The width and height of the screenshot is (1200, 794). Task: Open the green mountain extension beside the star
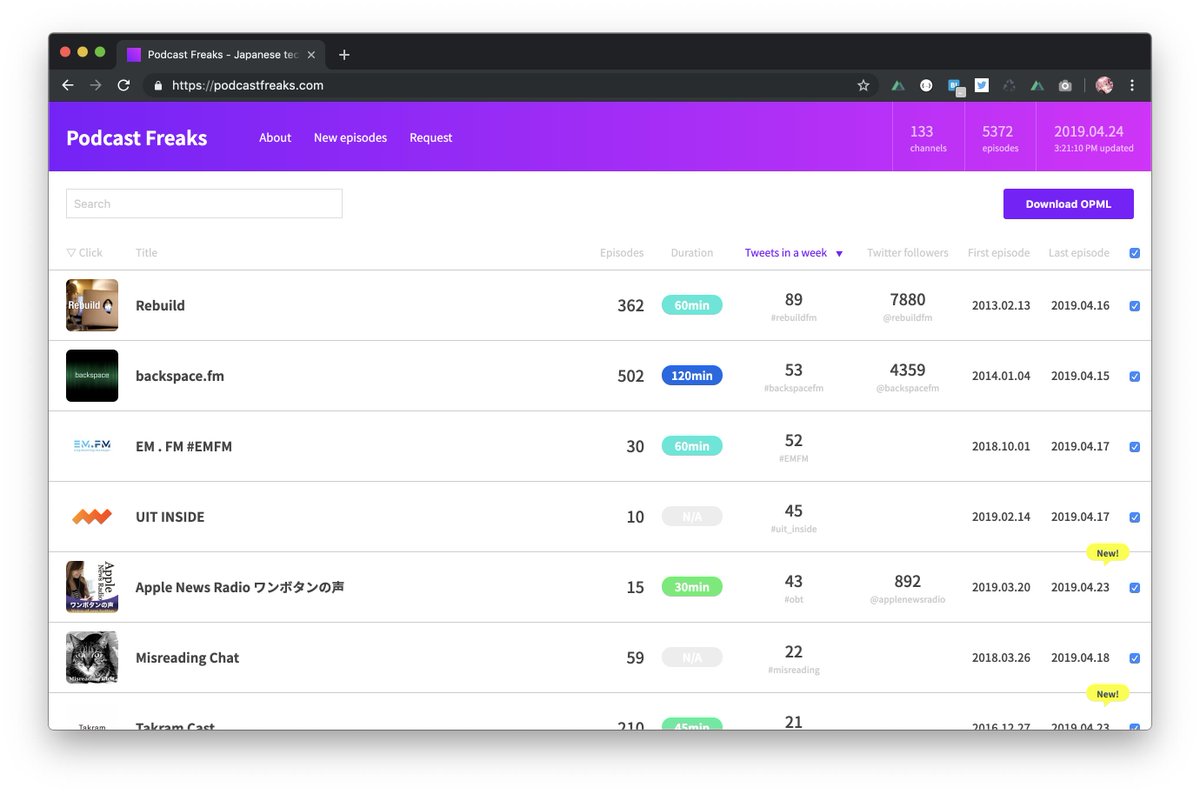898,86
